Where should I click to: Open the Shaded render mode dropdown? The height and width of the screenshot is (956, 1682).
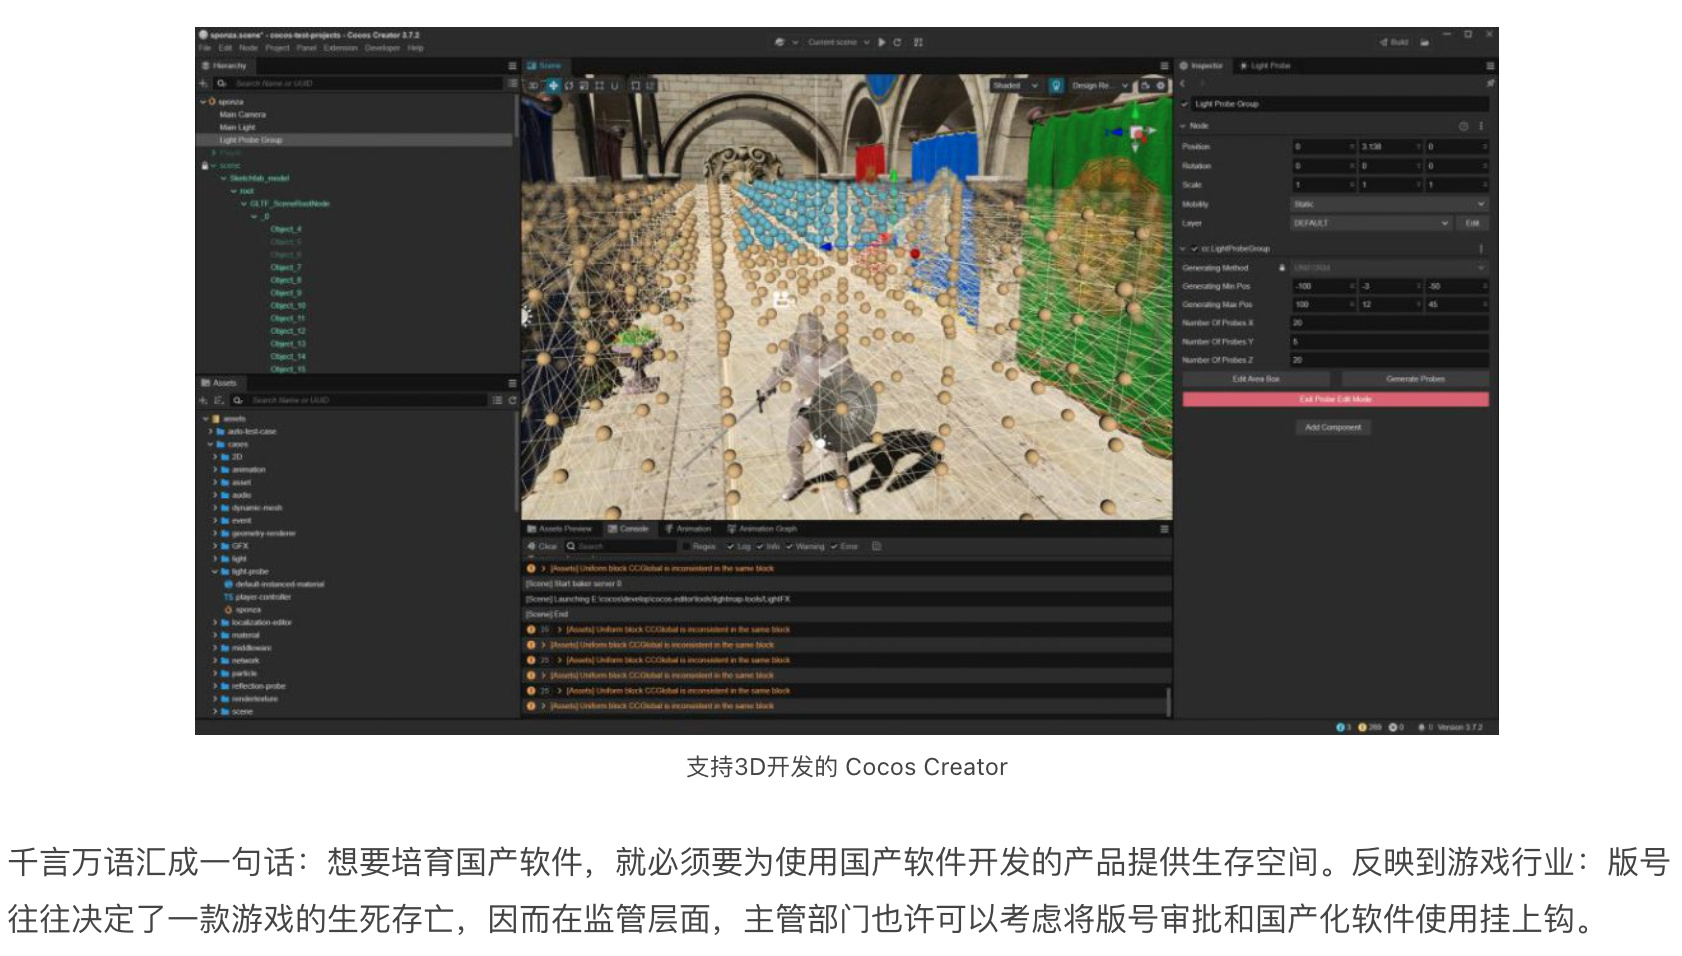click(x=1015, y=86)
